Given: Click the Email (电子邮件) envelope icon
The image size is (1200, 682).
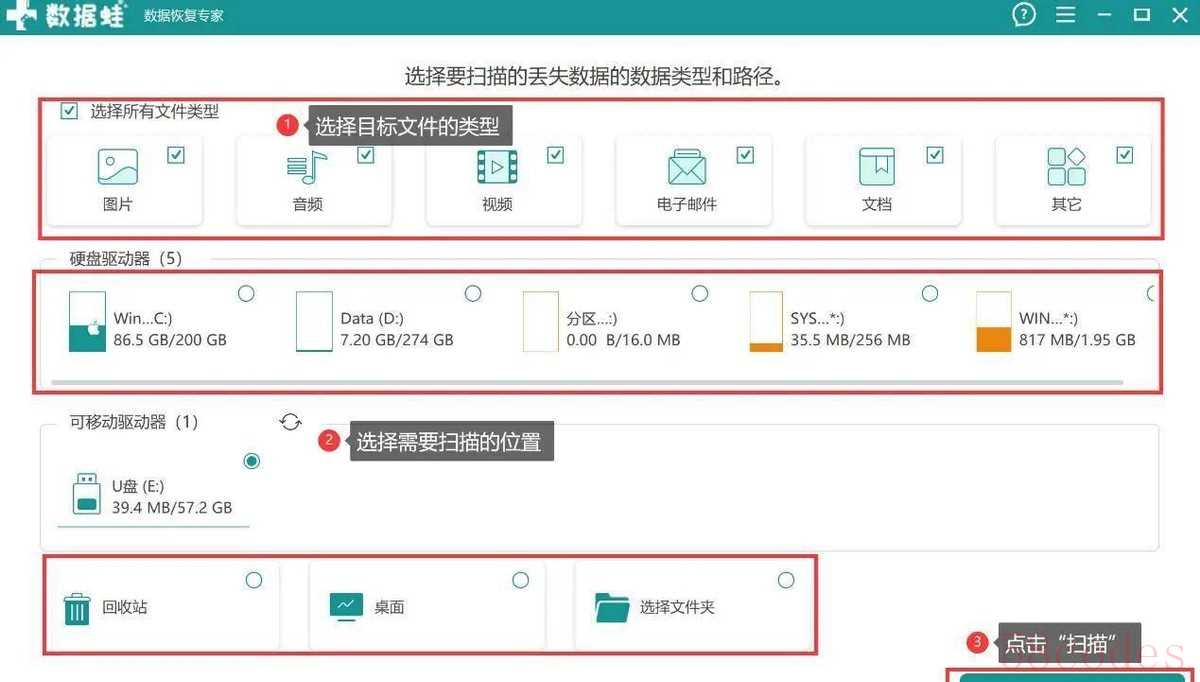Looking at the screenshot, I should click(x=687, y=167).
